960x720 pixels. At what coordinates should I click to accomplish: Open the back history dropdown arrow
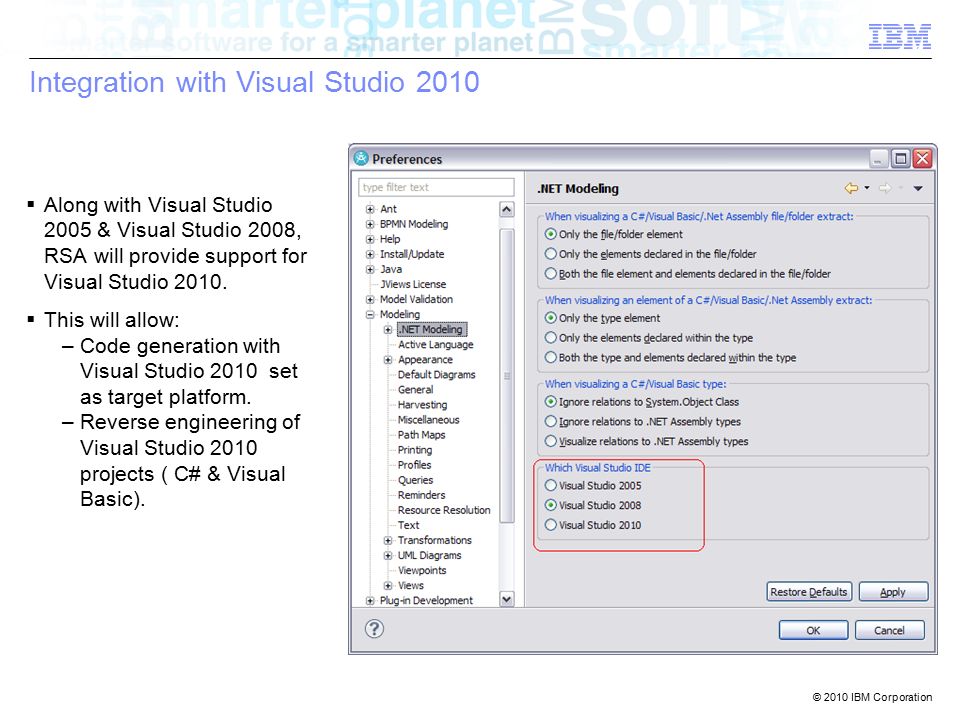(867, 188)
